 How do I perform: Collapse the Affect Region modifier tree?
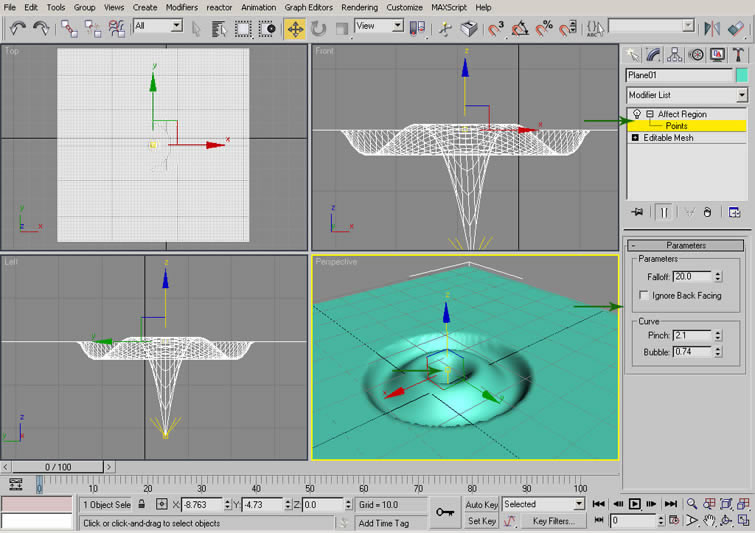[x=648, y=114]
